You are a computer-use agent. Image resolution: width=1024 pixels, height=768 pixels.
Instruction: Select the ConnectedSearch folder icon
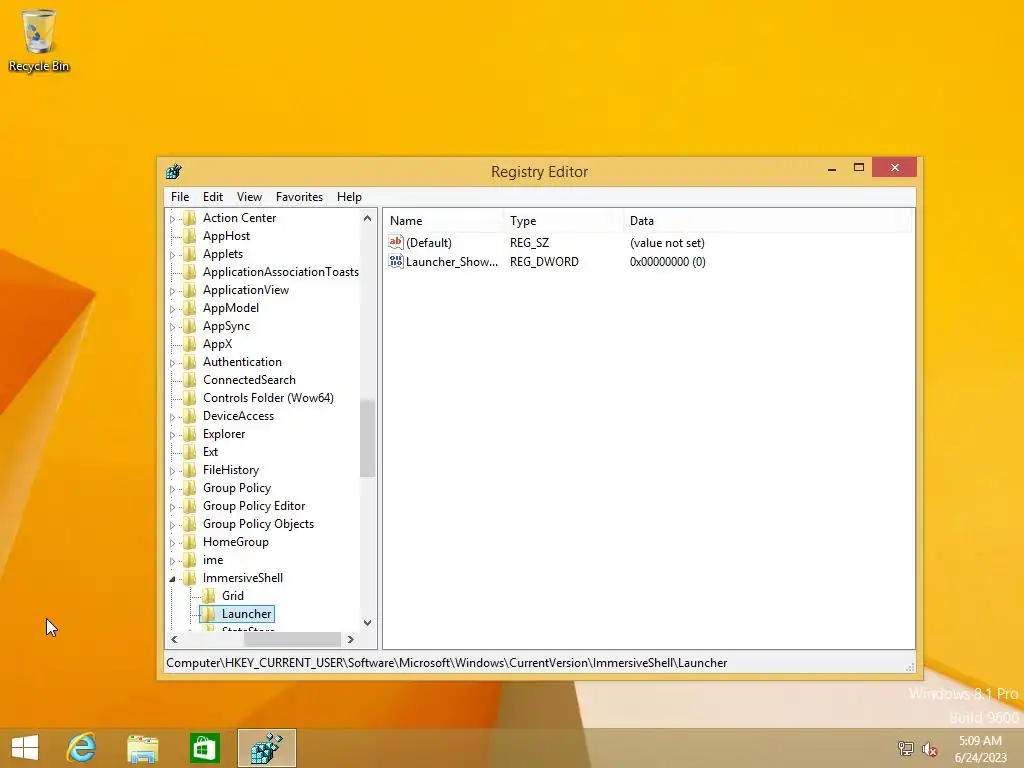pos(189,379)
